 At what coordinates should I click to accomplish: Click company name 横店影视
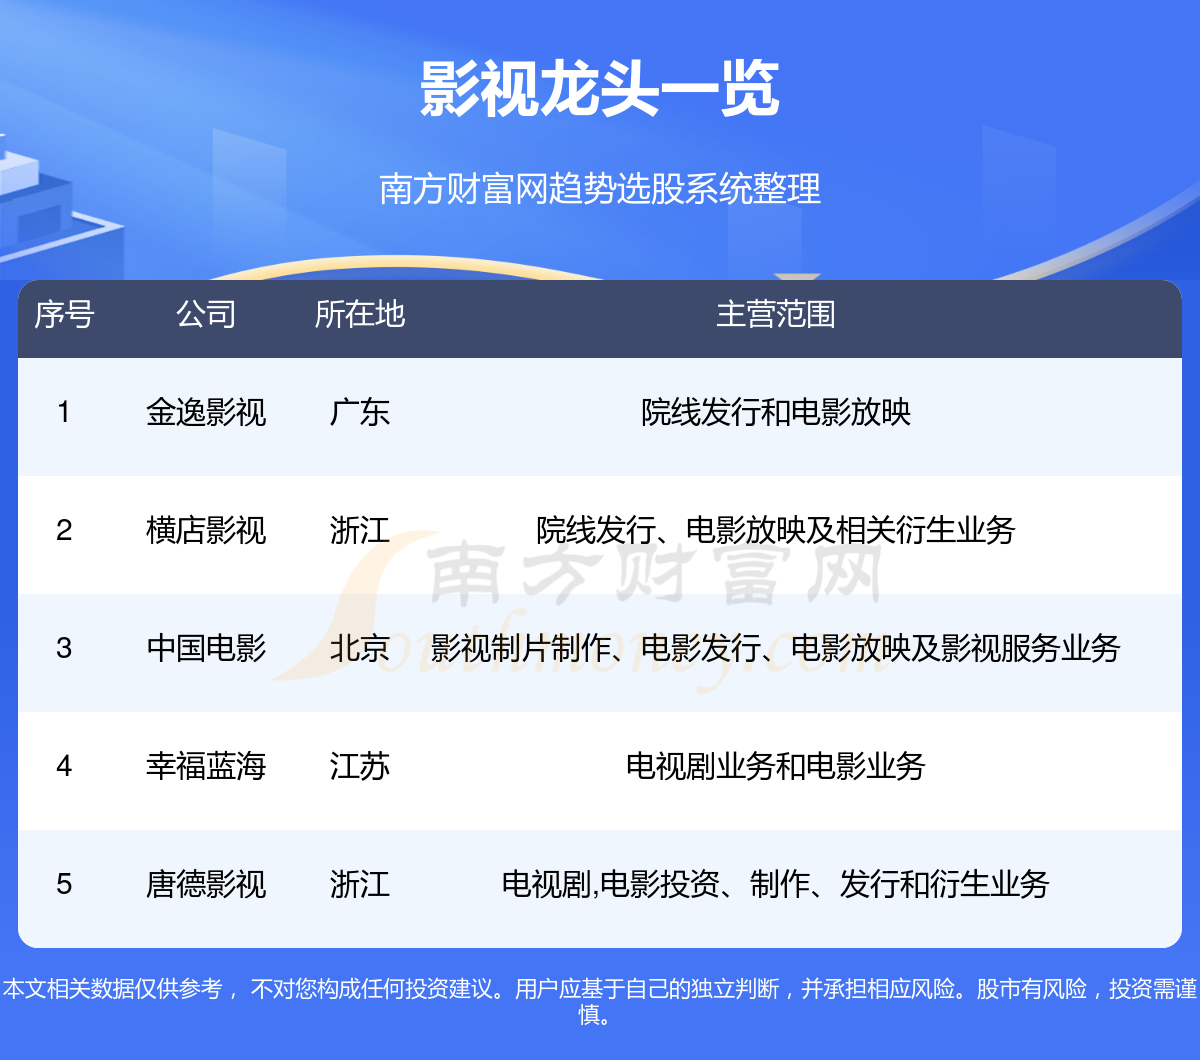point(206,530)
